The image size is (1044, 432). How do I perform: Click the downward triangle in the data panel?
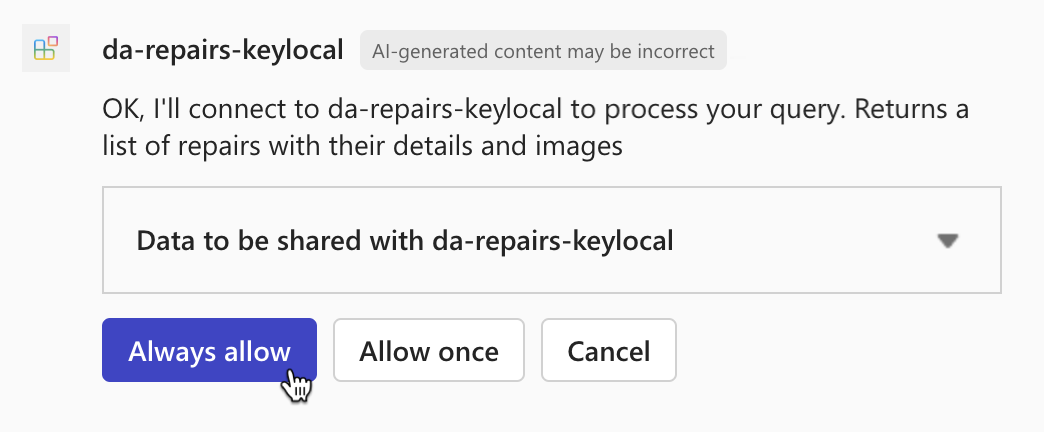coord(948,241)
